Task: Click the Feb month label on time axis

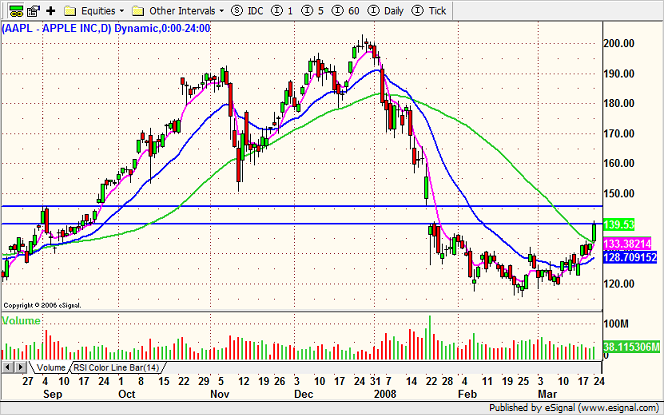Action: (467, 394)
